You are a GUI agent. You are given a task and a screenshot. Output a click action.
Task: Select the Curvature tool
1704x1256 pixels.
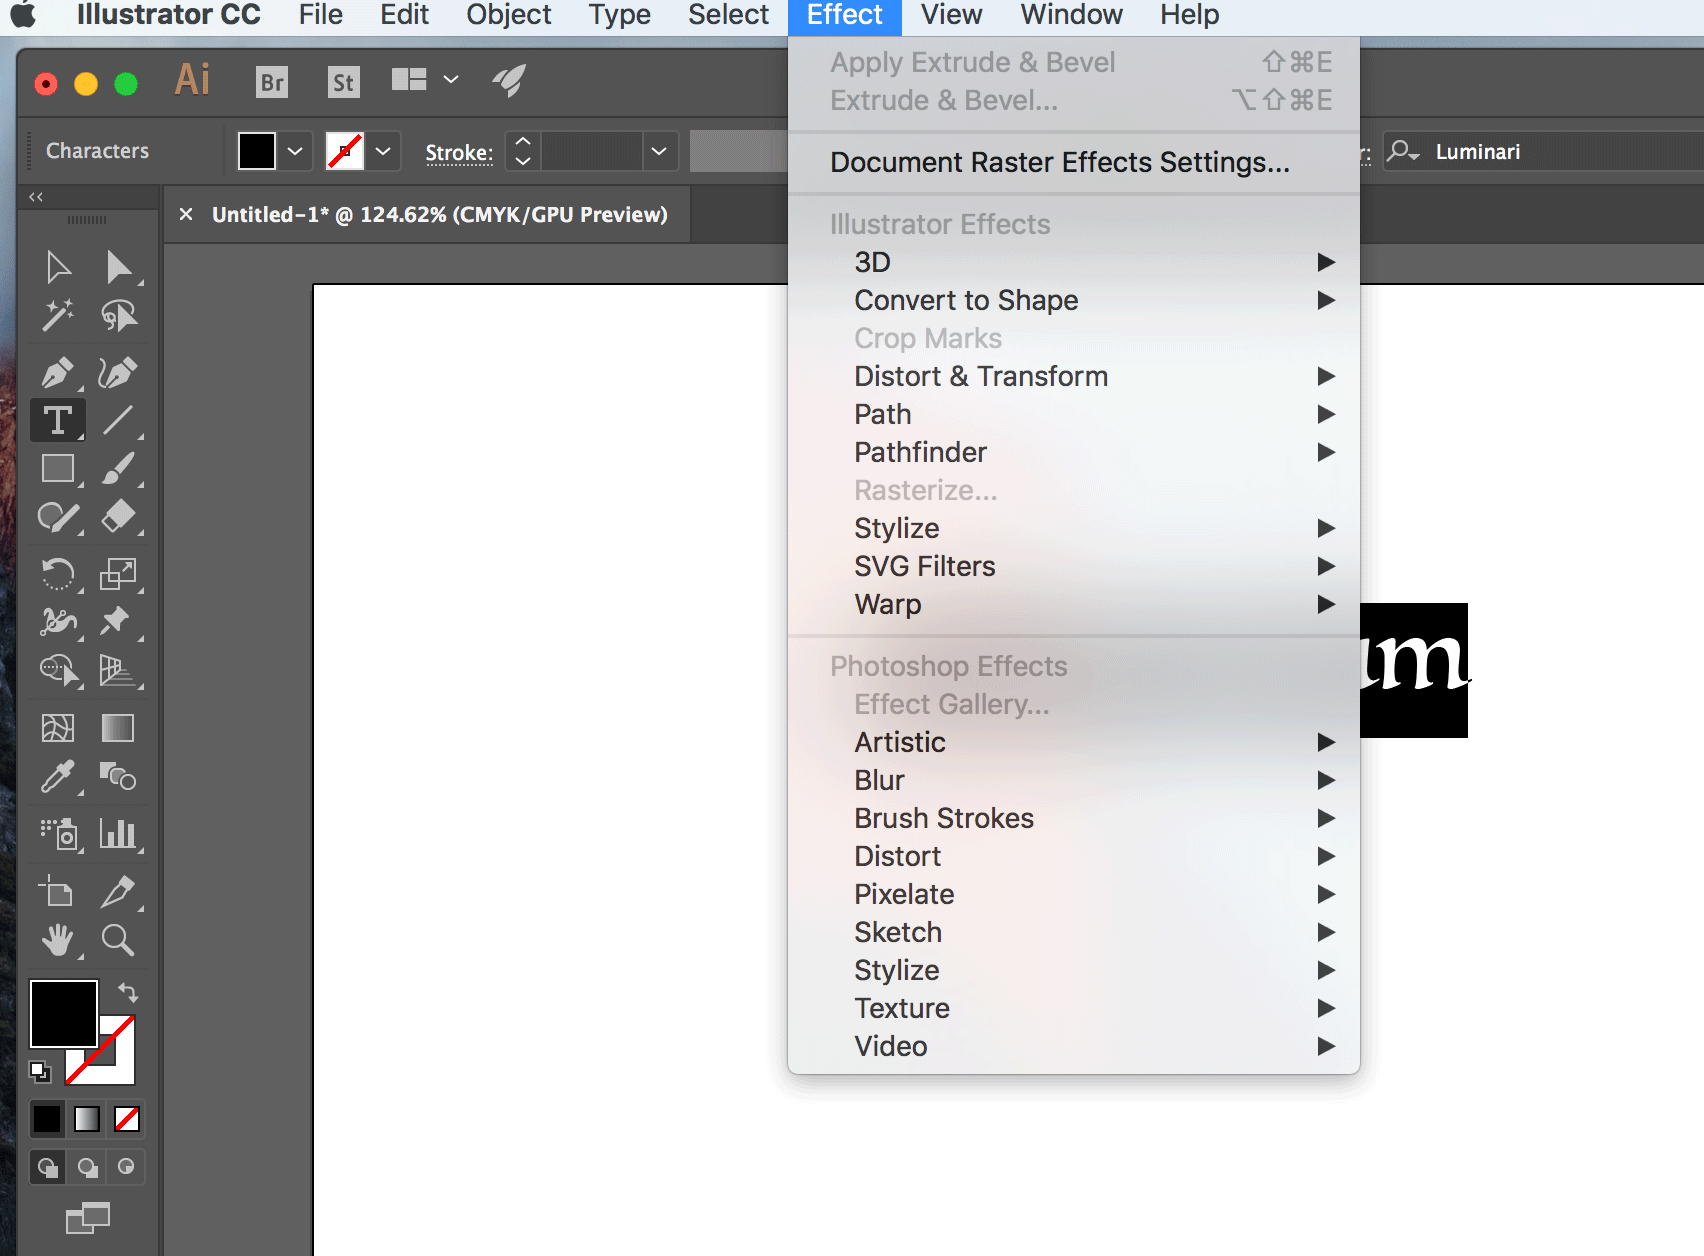[x=118, y=372]
